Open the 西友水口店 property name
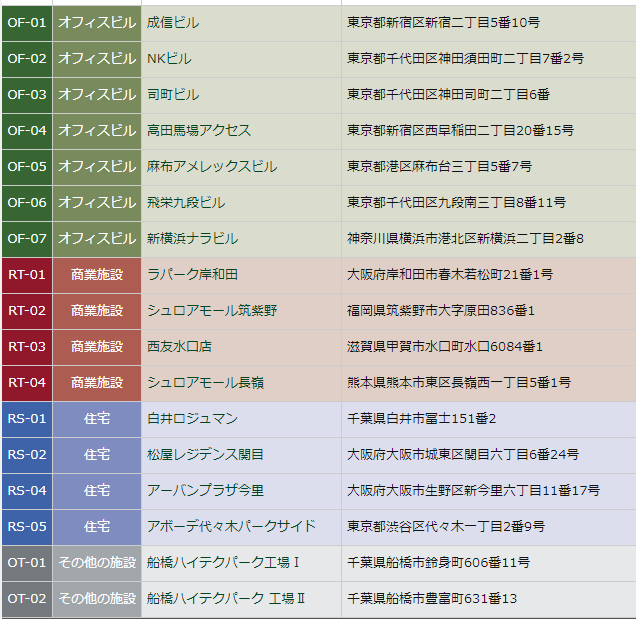The image size is (636, 619). pos(179,347)
